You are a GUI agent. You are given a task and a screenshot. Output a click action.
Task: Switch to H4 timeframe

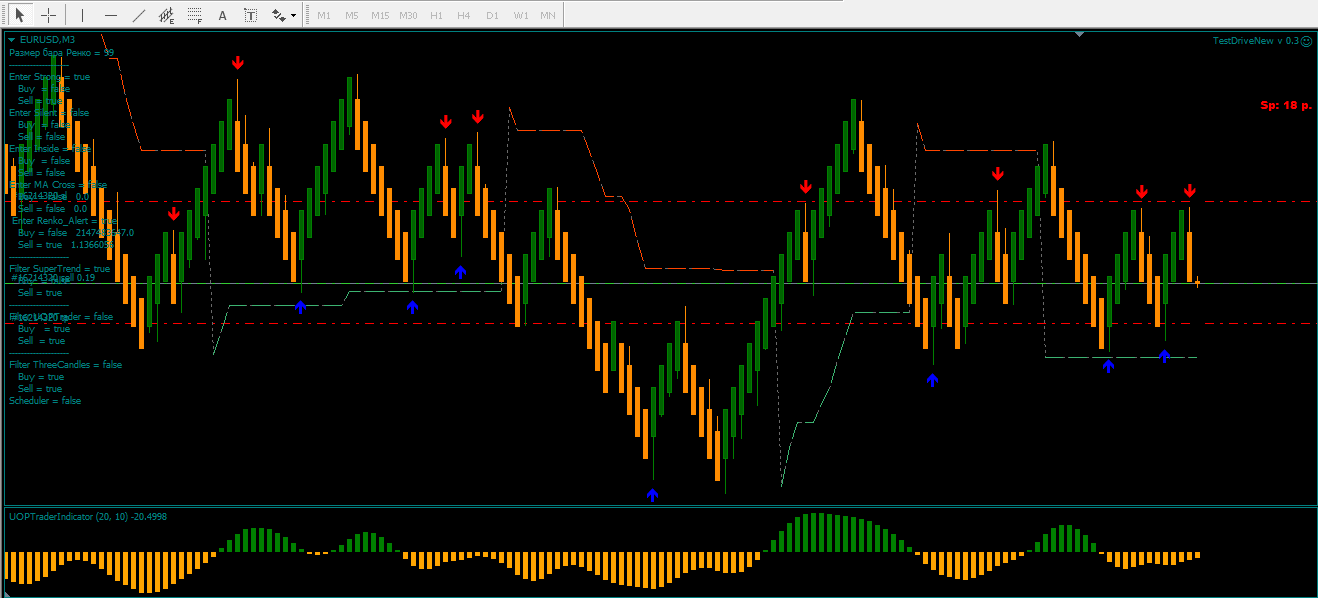tap(463, 16)
